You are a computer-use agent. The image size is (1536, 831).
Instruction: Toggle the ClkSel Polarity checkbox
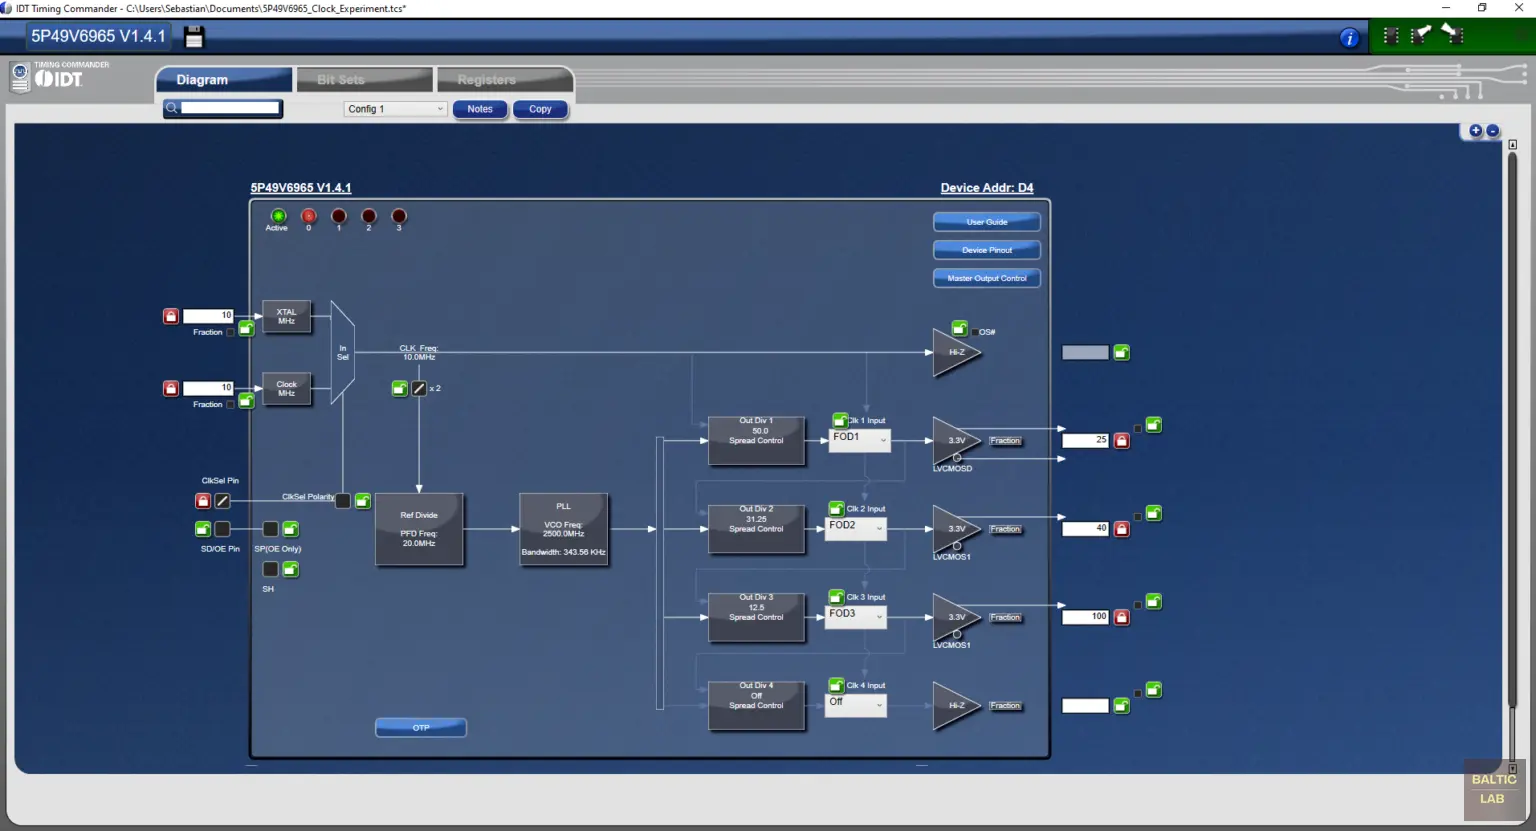[343, 501]
